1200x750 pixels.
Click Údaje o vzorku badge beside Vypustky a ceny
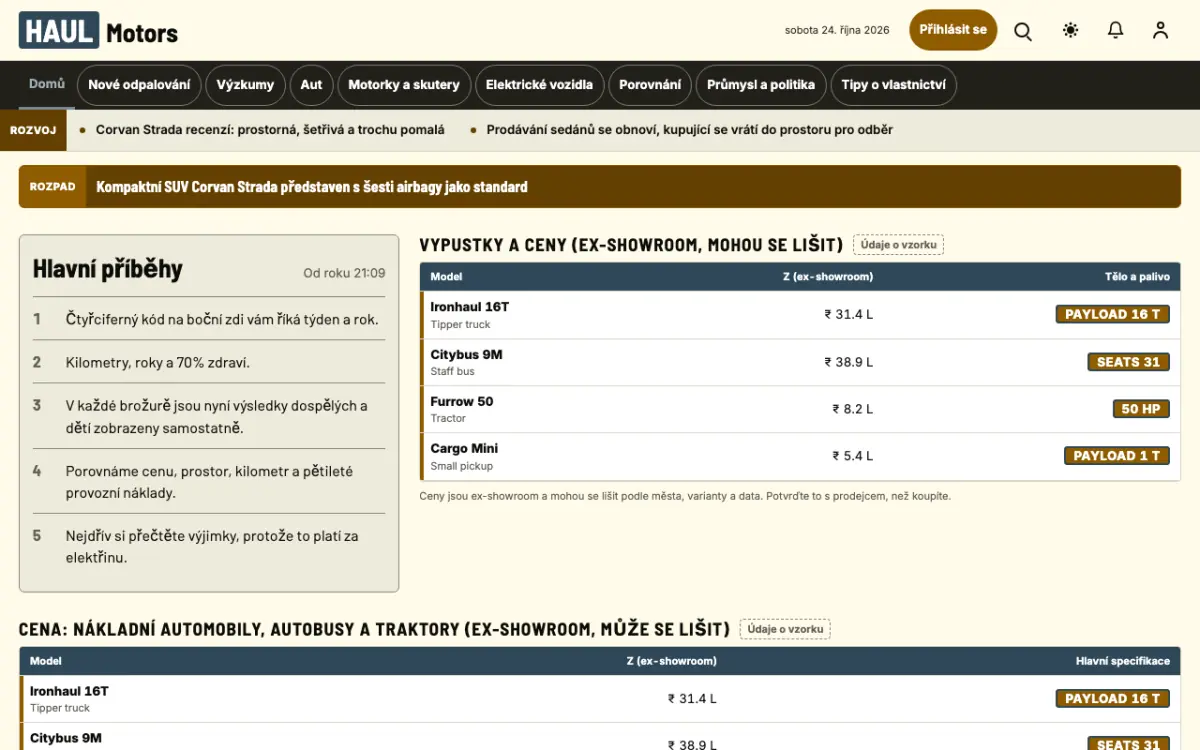pyautogui.click(x=898, y=245)
